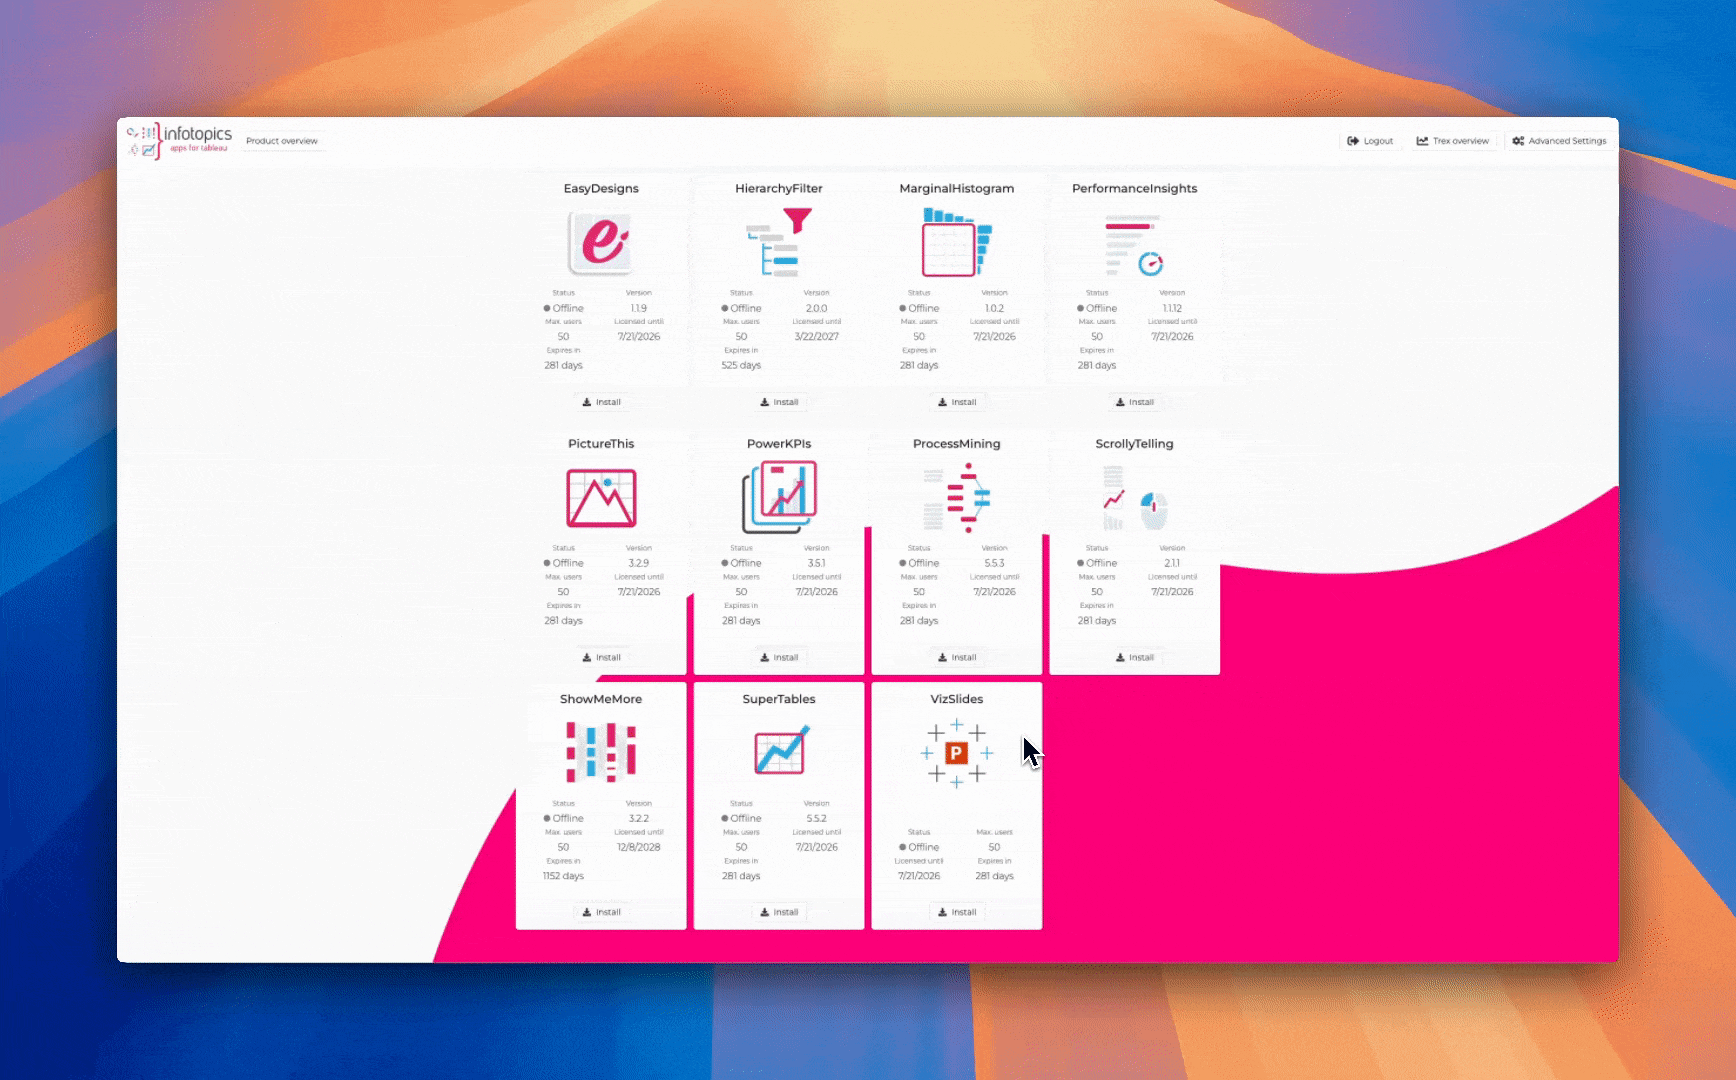Viewport: 1736px width, 1080px height.
Task: Click the HierarchyFilter funnel icon
Action: (779, 243)
